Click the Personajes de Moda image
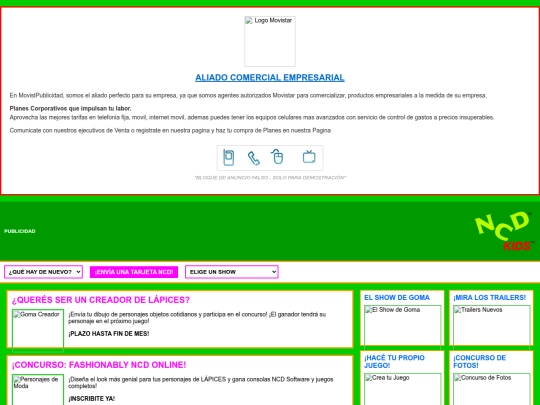540x405 pixels. click(x=38, y=390)
